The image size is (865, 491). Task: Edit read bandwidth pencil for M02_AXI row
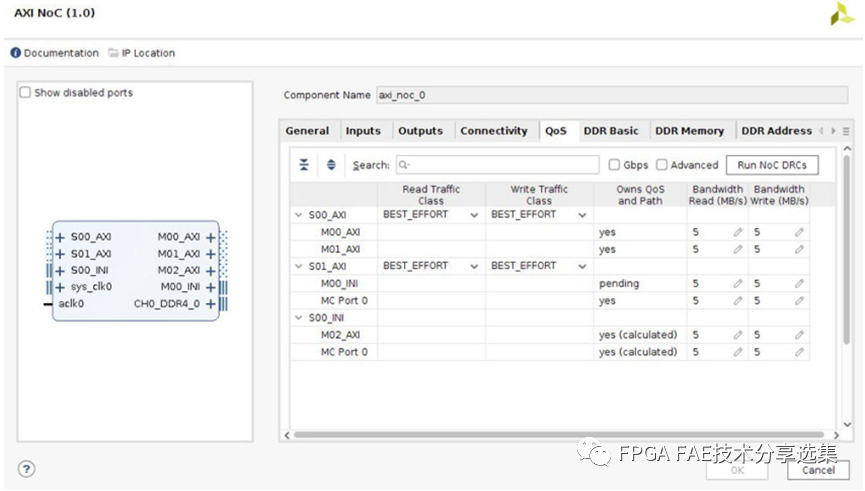(738, 335)
